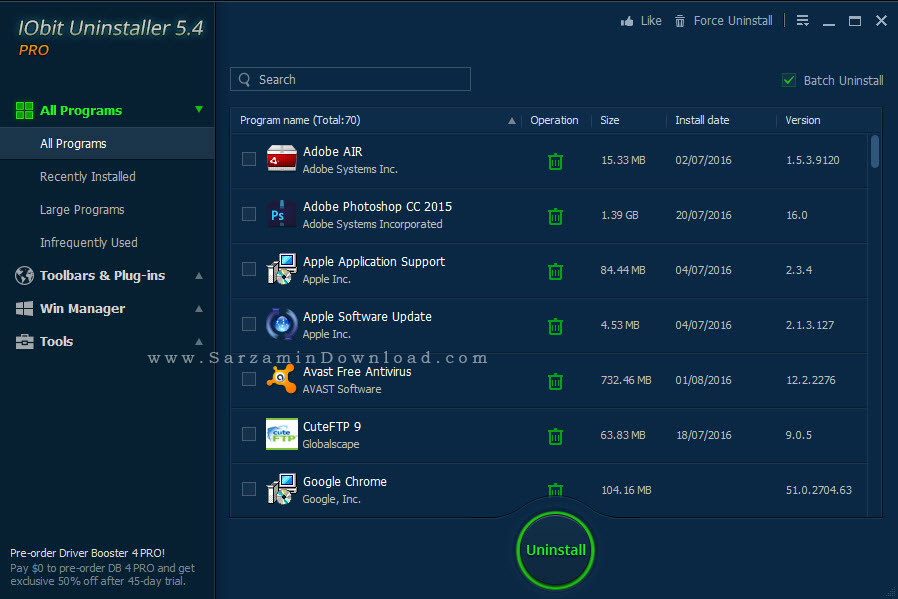Click inside the Search input field

[350, 80]
